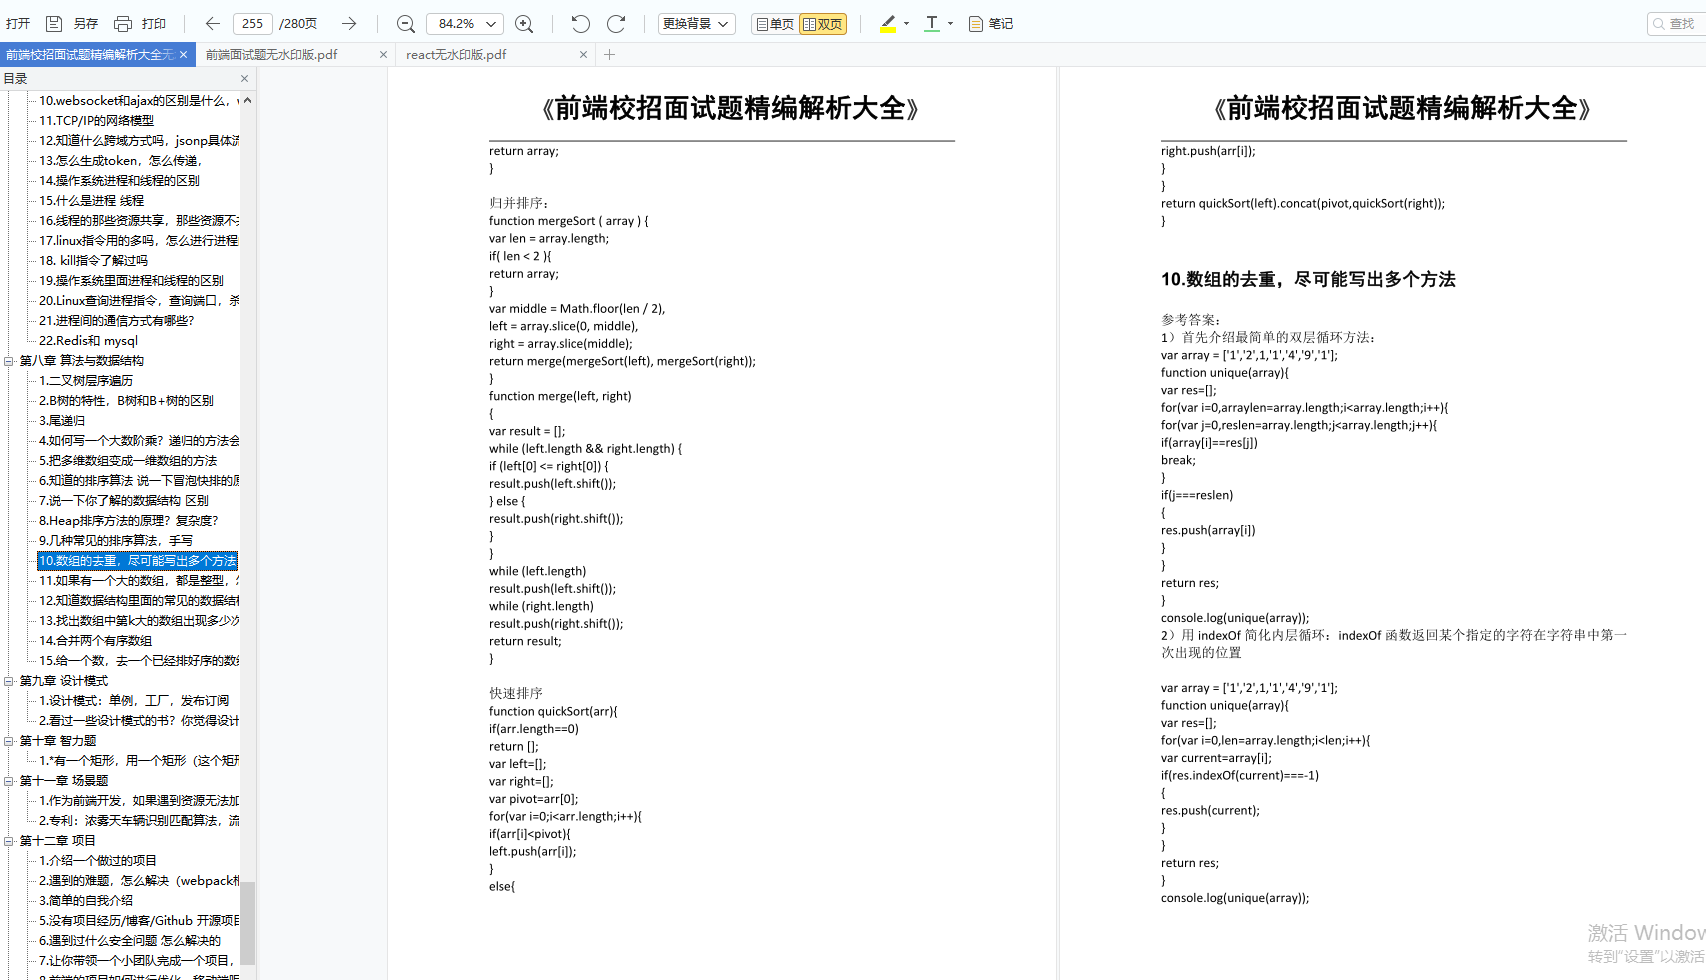Viewport: 1706px width, 980px height.
Task: Click the 快速排序 label on left page
Action: point(516,693)
